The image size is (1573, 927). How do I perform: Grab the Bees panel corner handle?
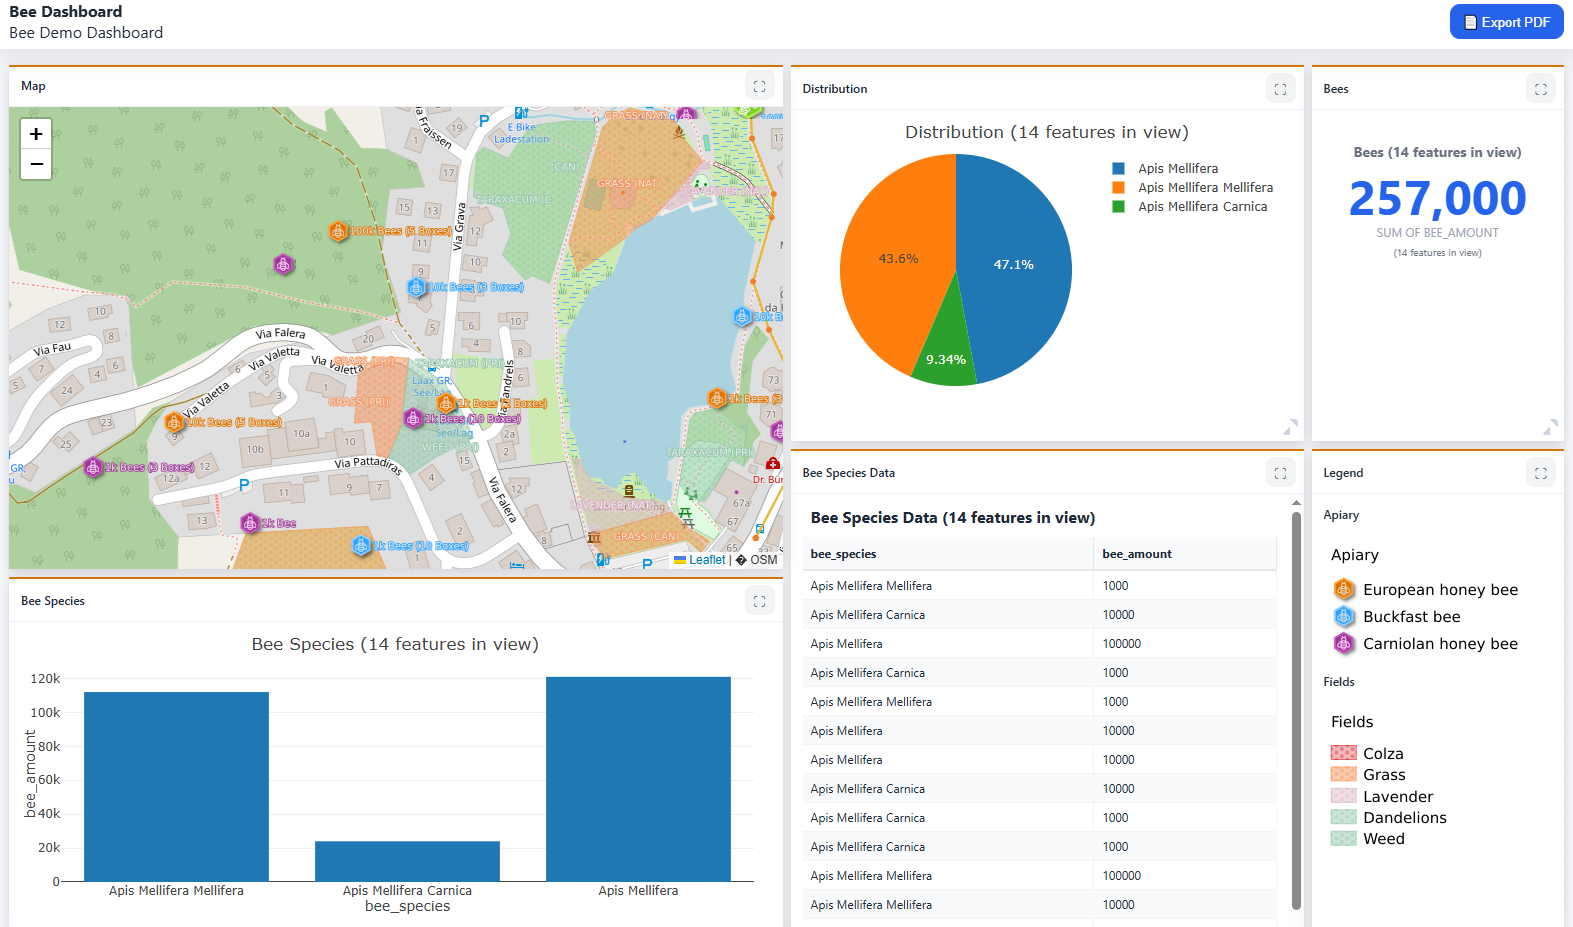(1551, 427)
